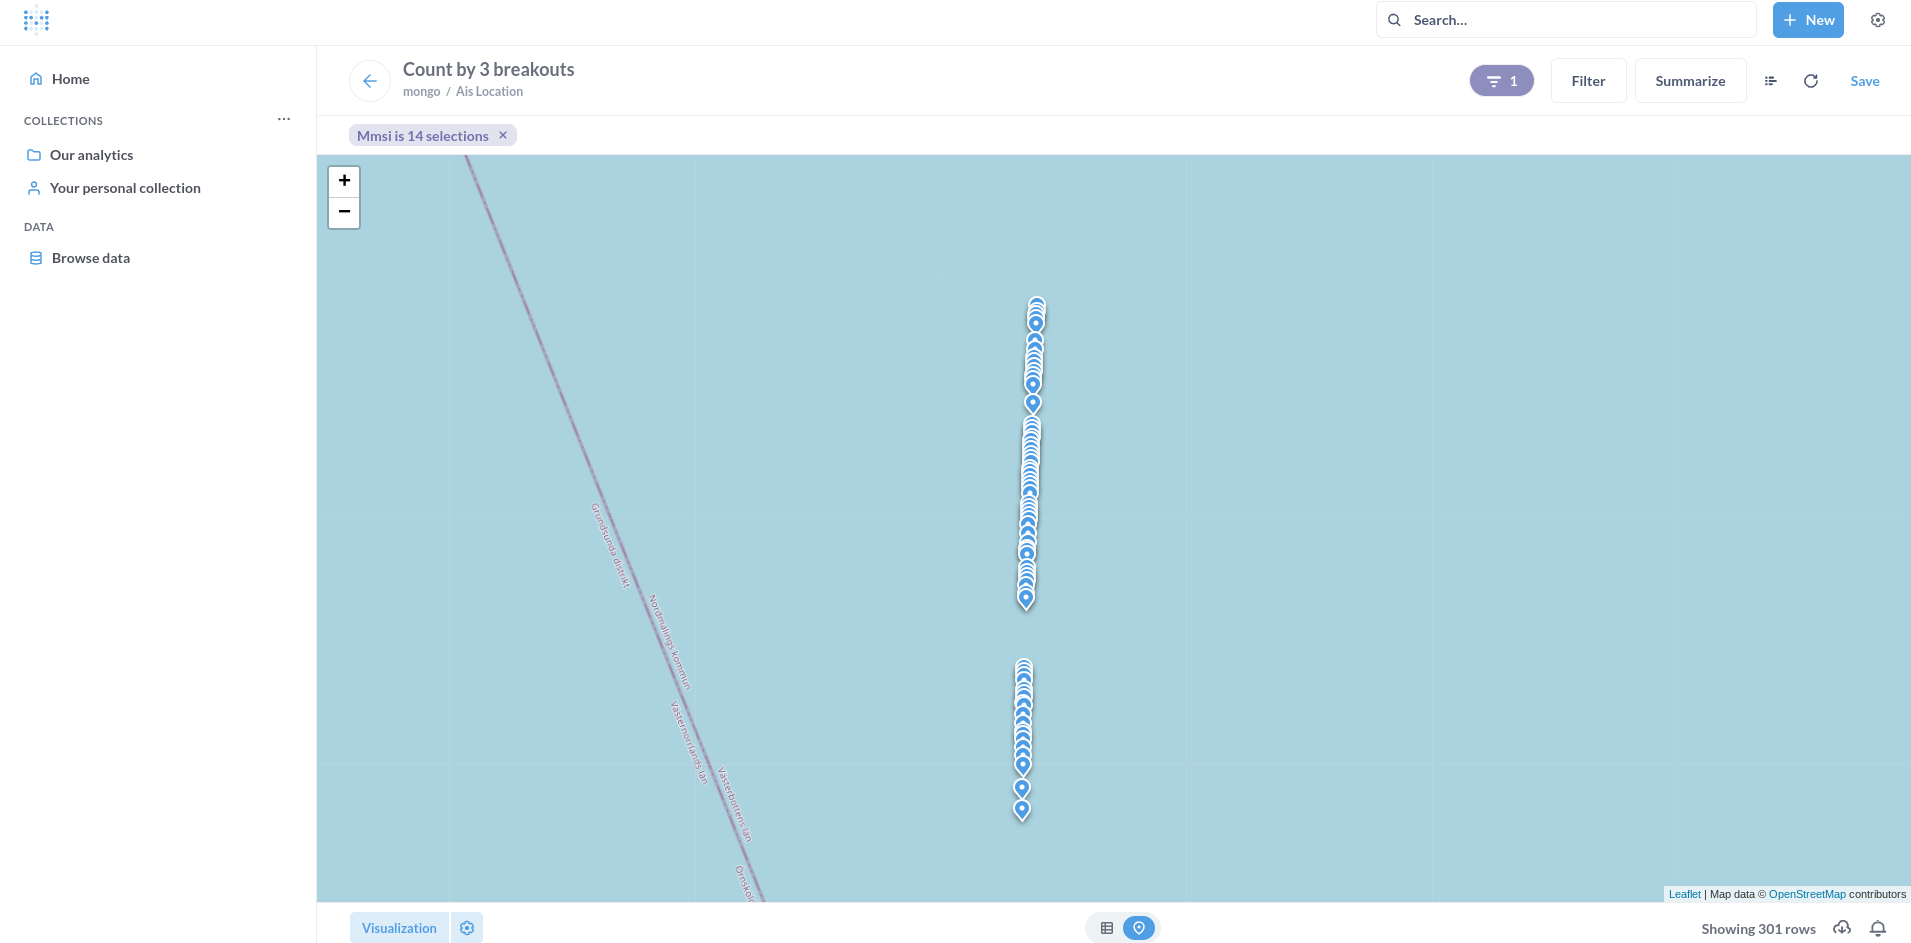This screenshot has width=1911, height=943.
Task: Open visualization settings gear
Action: point(467,928)
